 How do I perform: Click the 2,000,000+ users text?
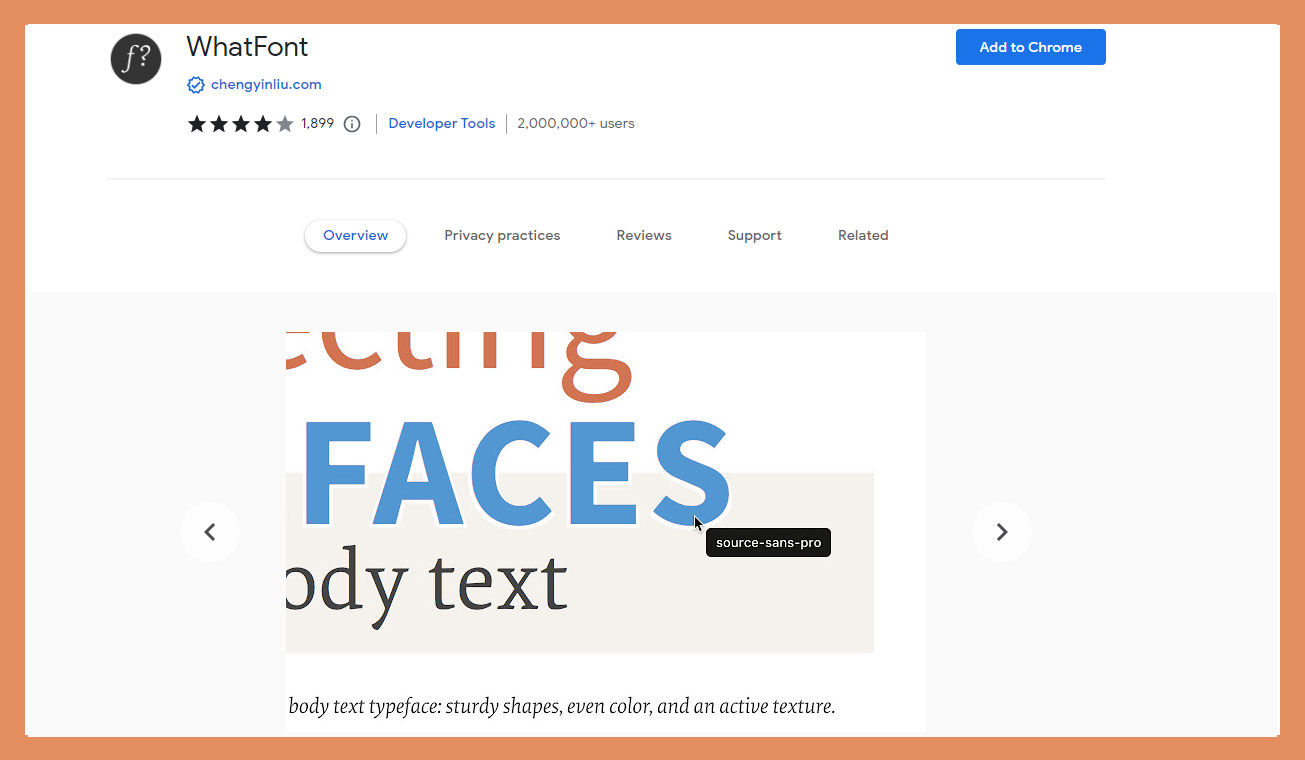click(x=575, y=123)
